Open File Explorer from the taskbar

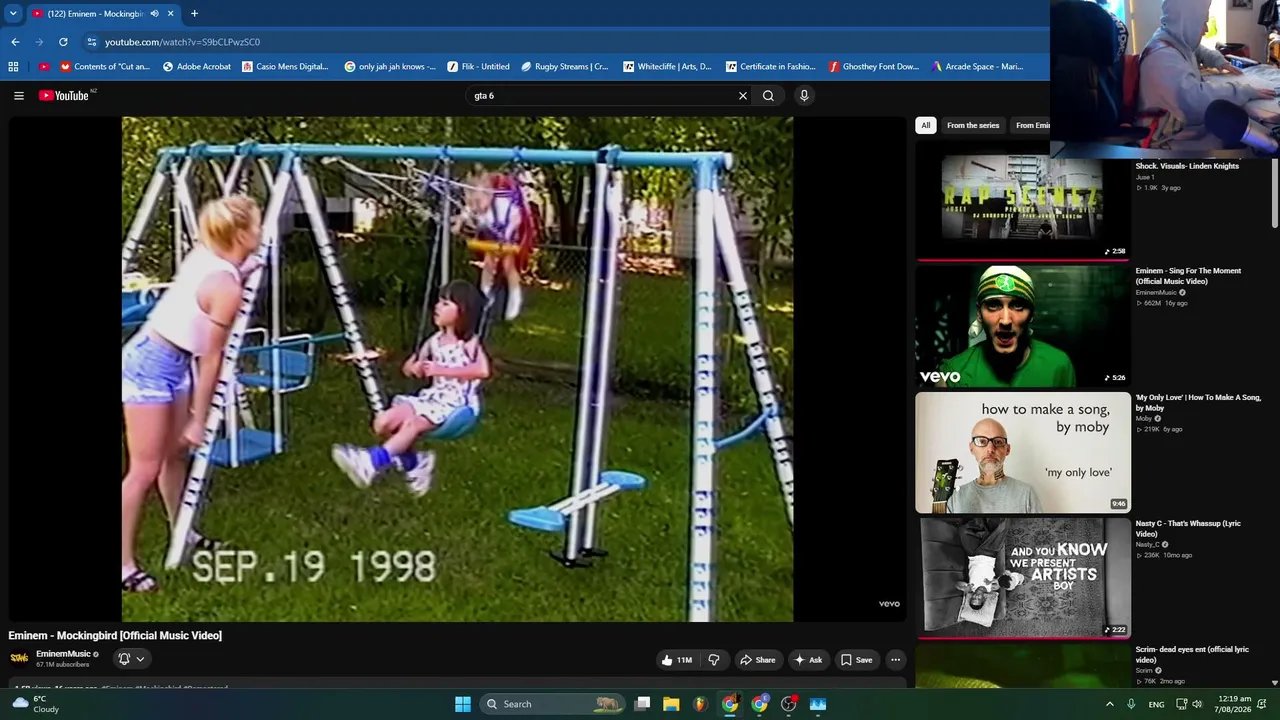pos(671,704)
